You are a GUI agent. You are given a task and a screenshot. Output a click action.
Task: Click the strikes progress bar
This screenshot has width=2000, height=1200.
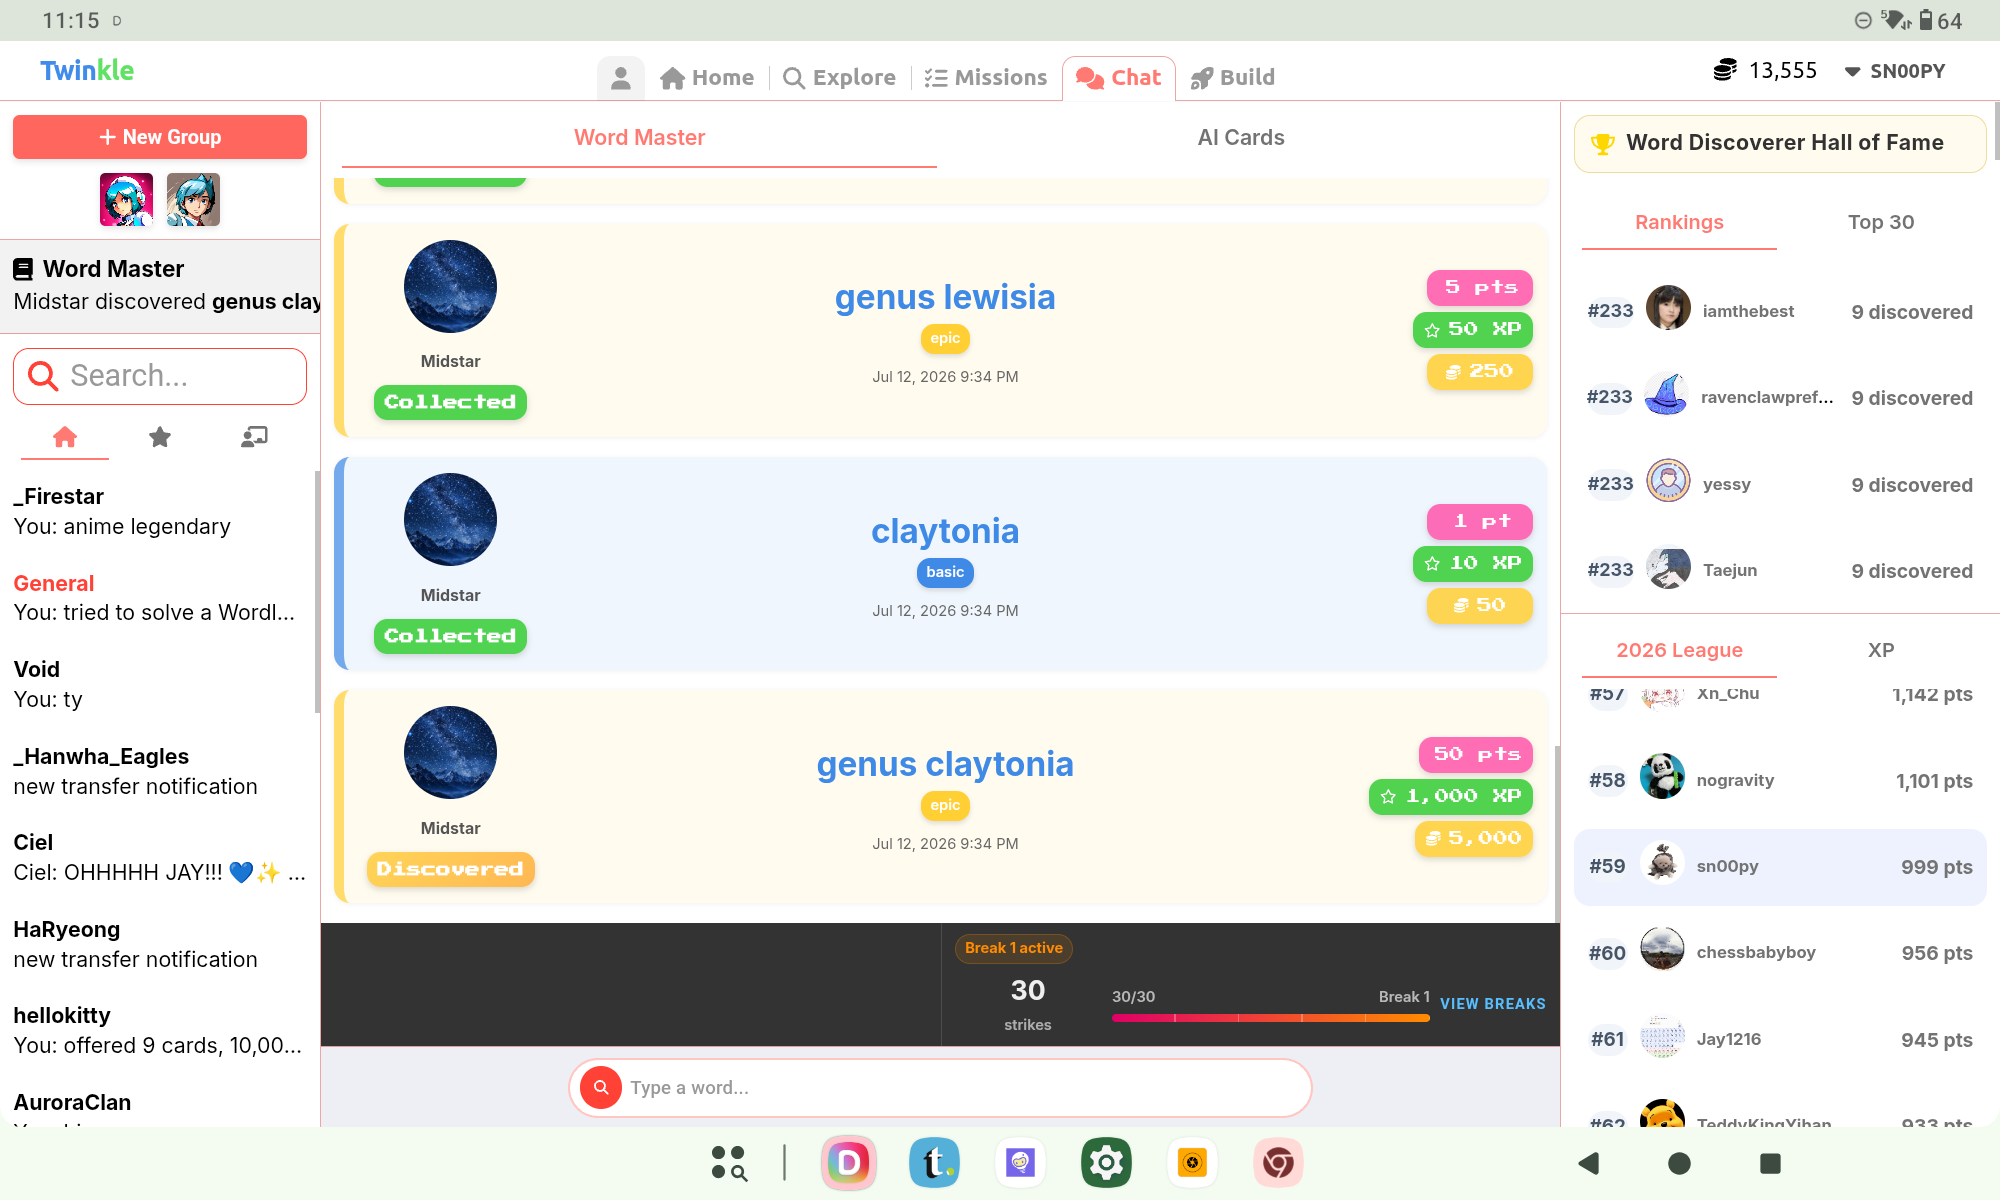point(1270,1018)
